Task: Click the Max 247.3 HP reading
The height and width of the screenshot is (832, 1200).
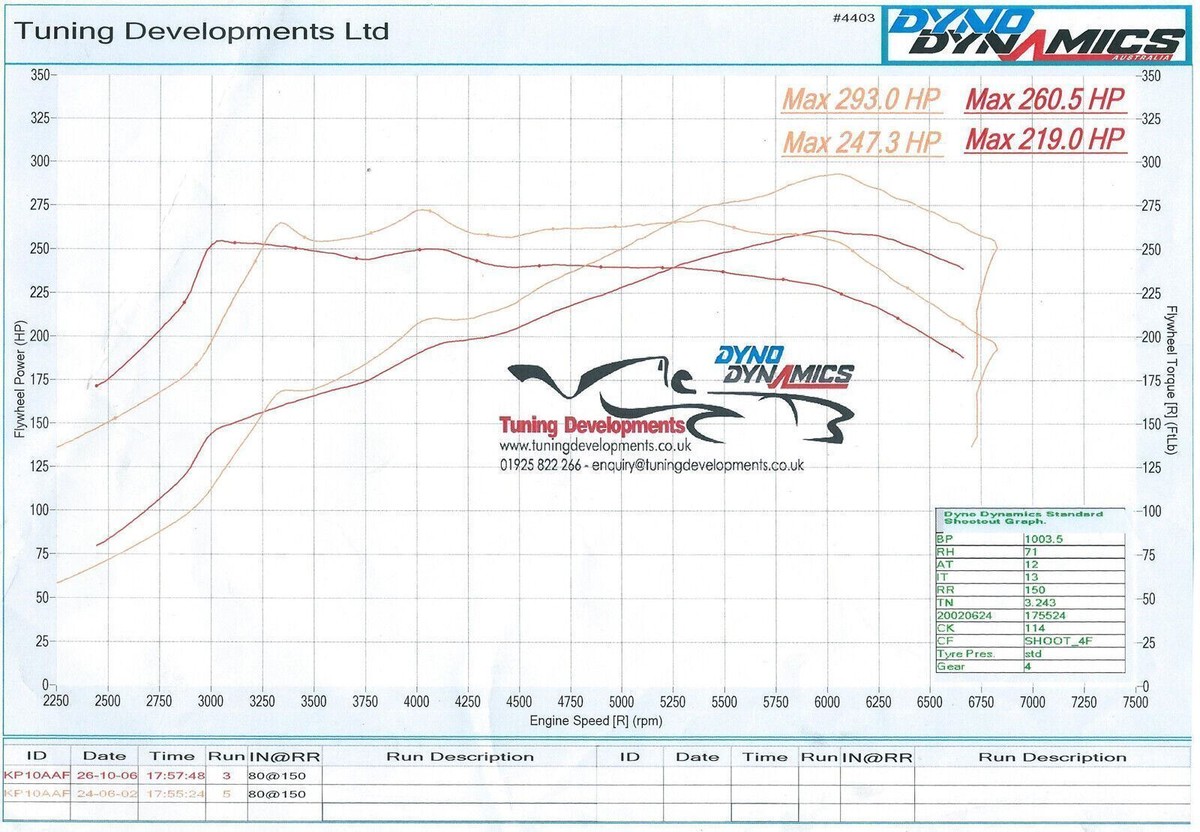Action: pyautogui.click(x=862, y=141)
